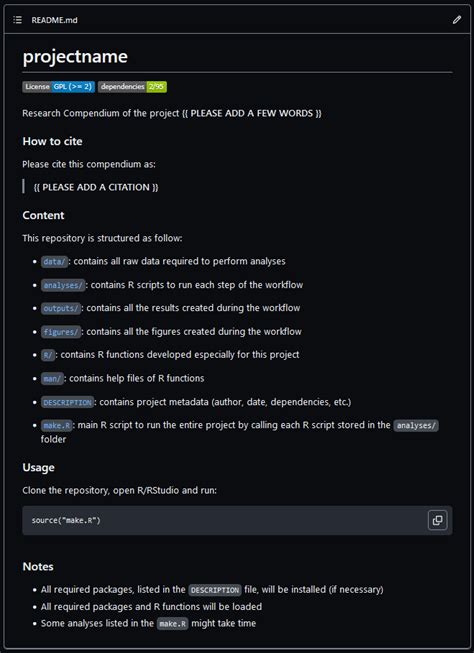
Task: Open the make.R script link
Action: [57, 426]
